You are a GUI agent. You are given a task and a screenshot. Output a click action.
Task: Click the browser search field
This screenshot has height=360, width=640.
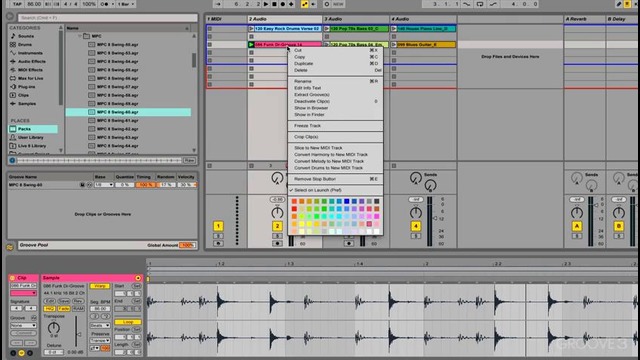pyautogui.click(x=107, y=18)
